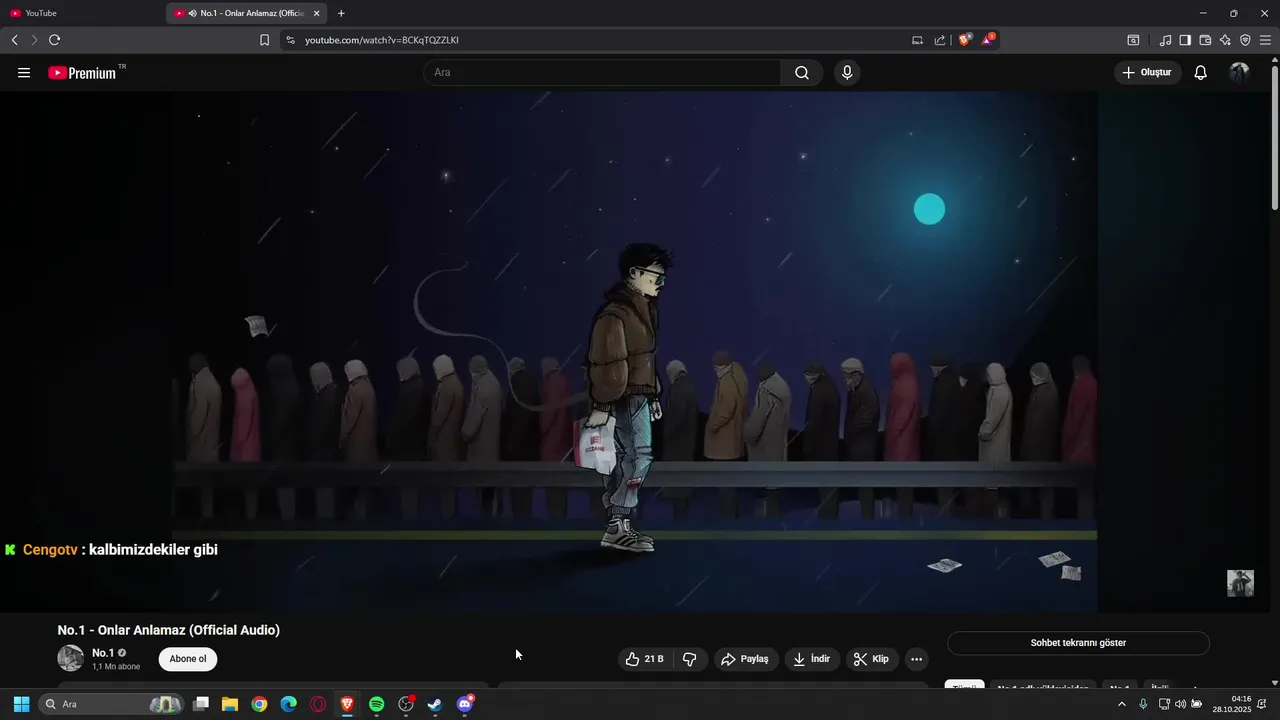Open Google Chrome from taskbar
Screen dimensions: 1280x720
point(259,704)
